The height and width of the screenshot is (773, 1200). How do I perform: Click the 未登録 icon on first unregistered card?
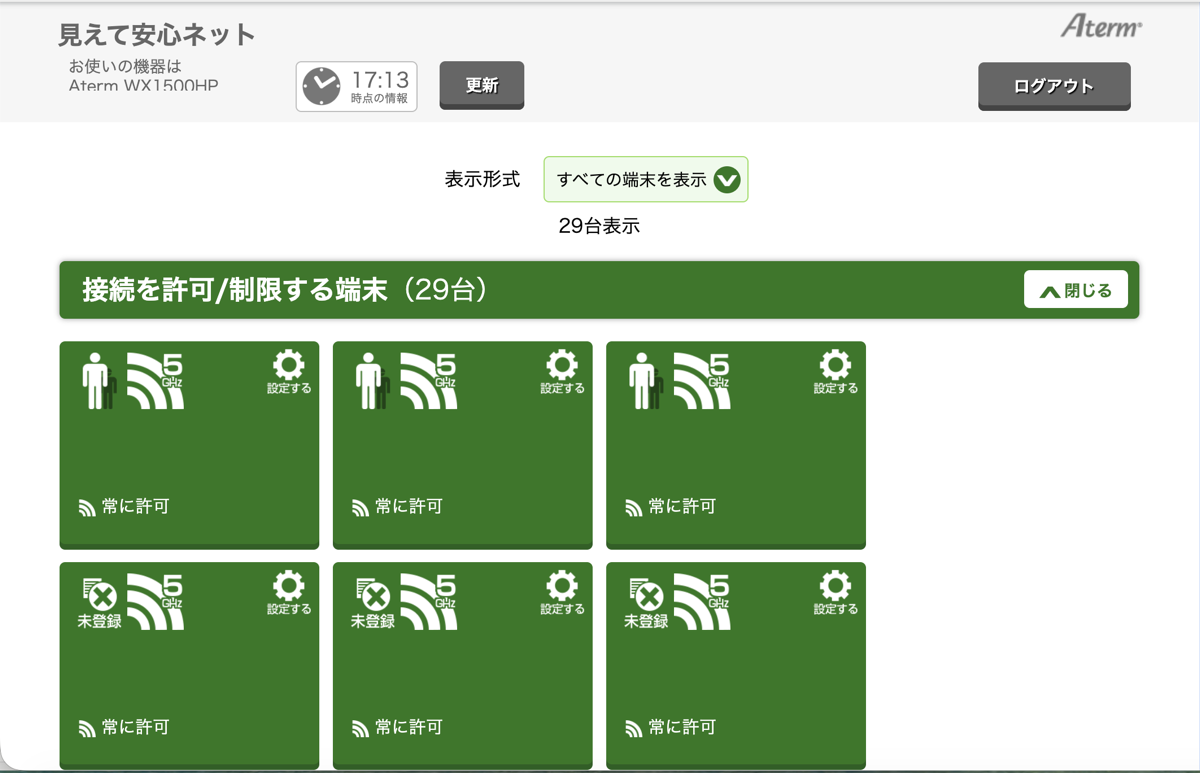99,603
